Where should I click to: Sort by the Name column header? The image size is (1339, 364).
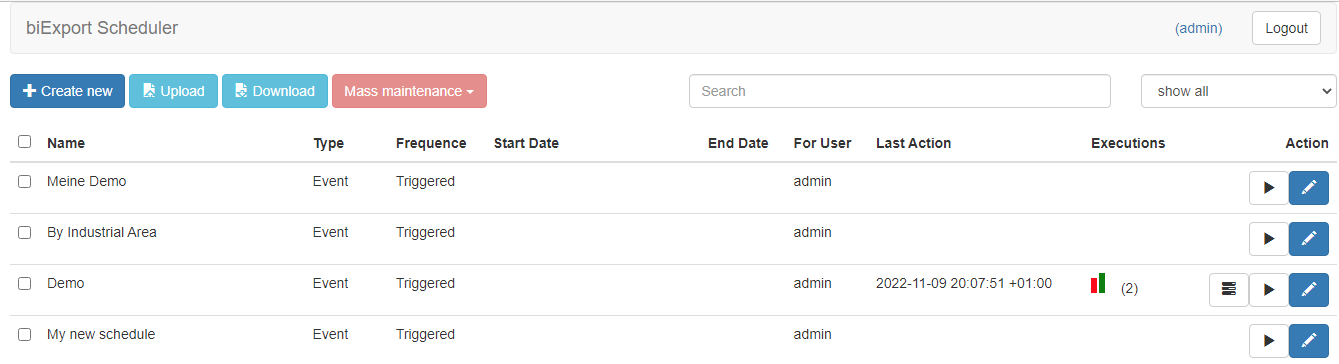click(66, 143)
